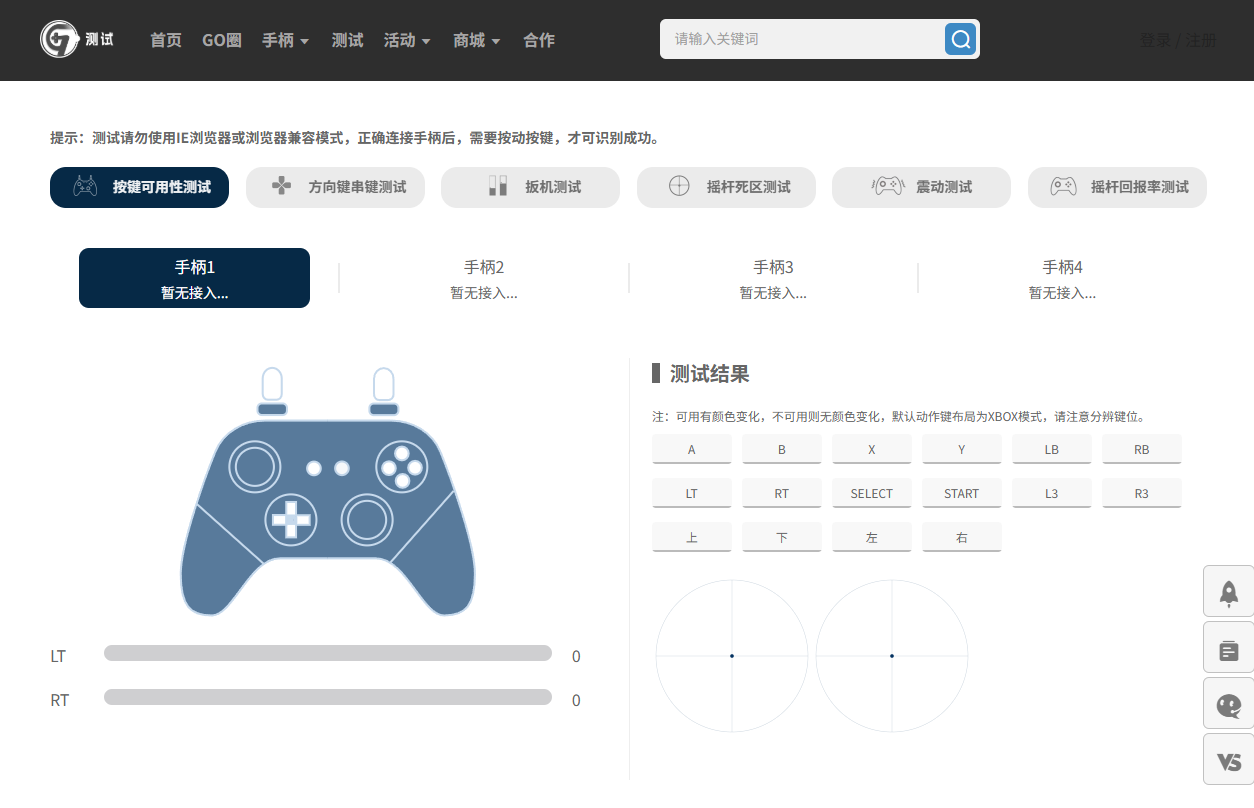
Task: Click the left stick position circle
Action: click(732, 656)
